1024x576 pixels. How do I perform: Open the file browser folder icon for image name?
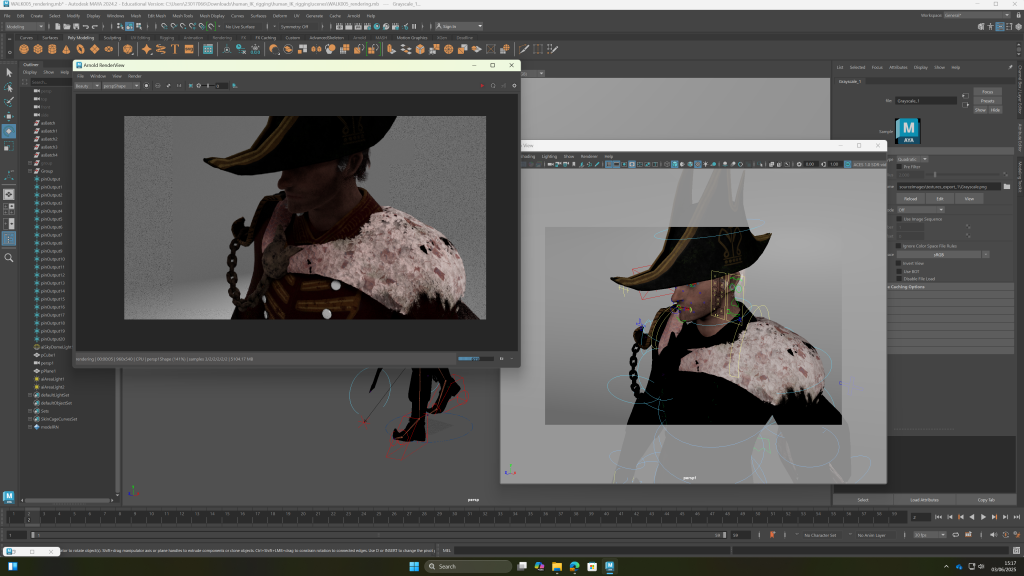tap(1006, 186)
